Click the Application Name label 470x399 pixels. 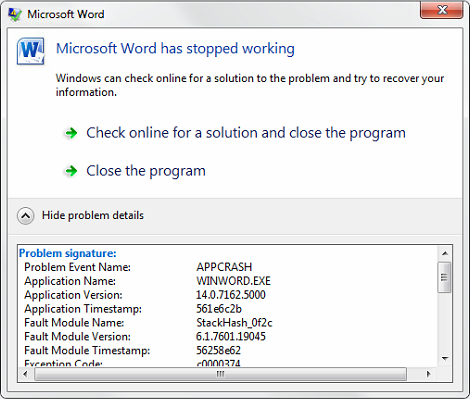pyautogui.click(x=70, y=281)
